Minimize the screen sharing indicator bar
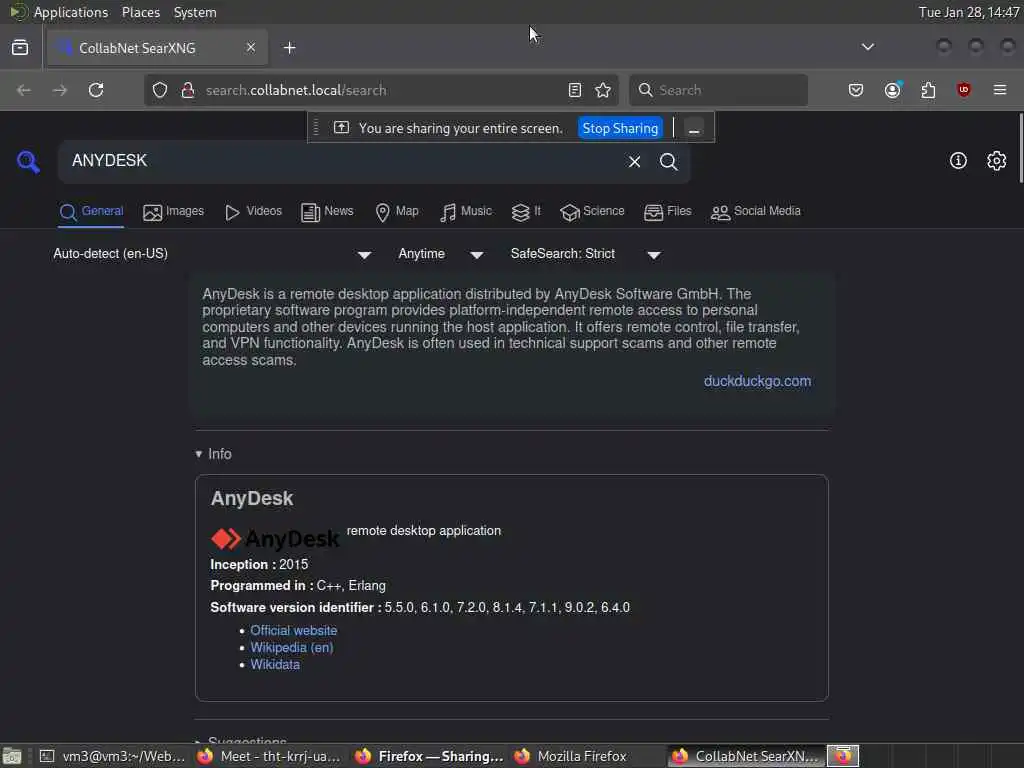Image resolution: width=1024 pixels, height=768 pixels. pyautogui.click(x=694, y=129)
